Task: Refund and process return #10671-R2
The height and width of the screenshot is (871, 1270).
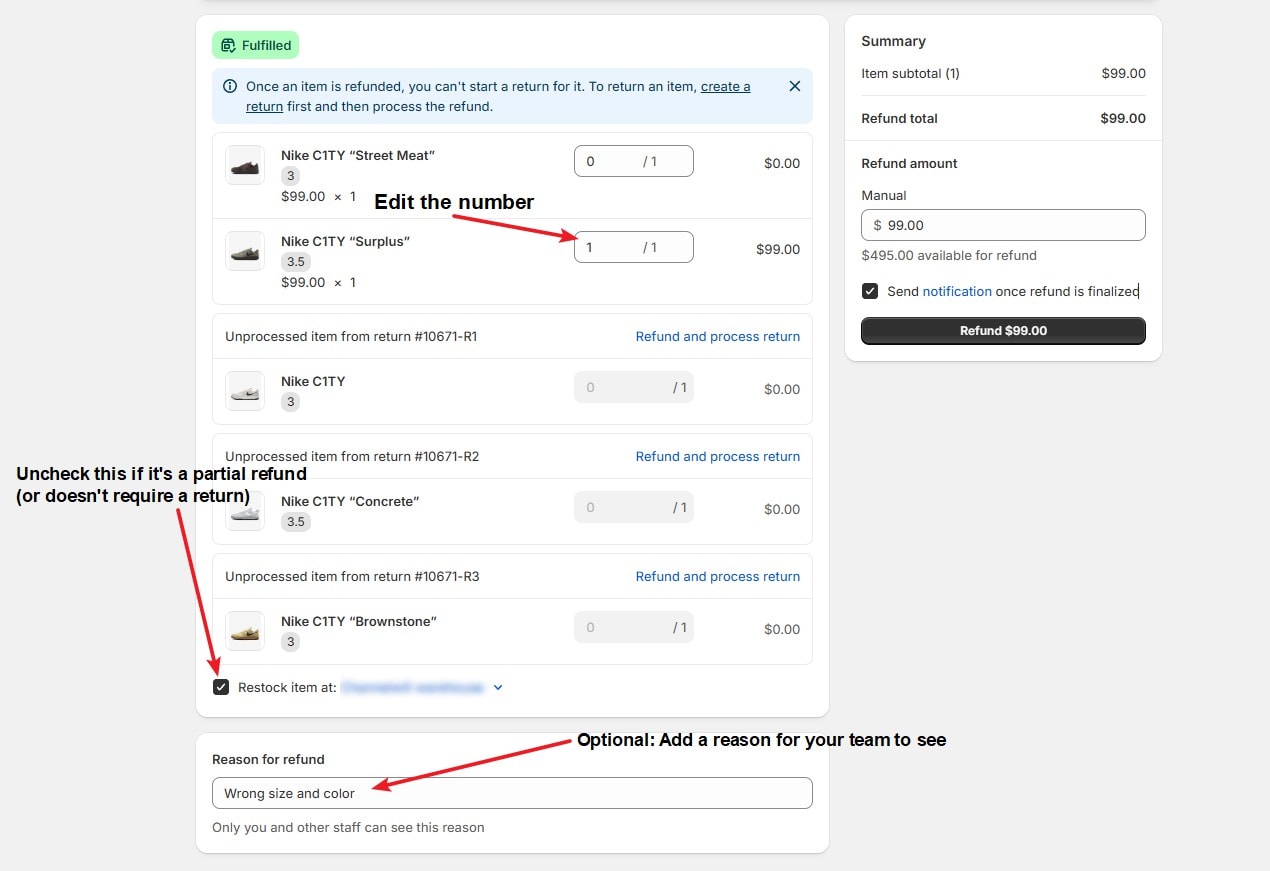Action: coord(717,456)
